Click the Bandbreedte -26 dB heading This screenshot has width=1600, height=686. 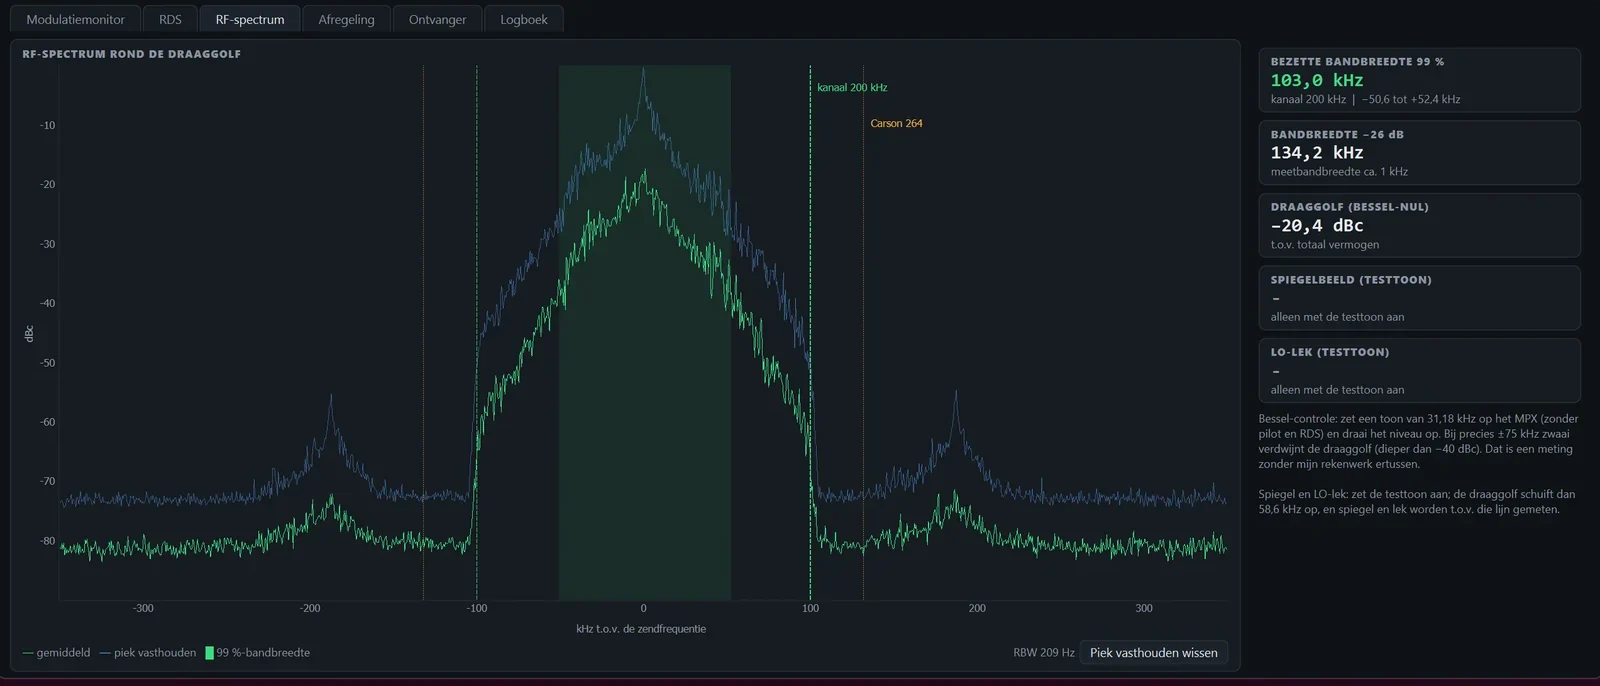(1337, 135)
